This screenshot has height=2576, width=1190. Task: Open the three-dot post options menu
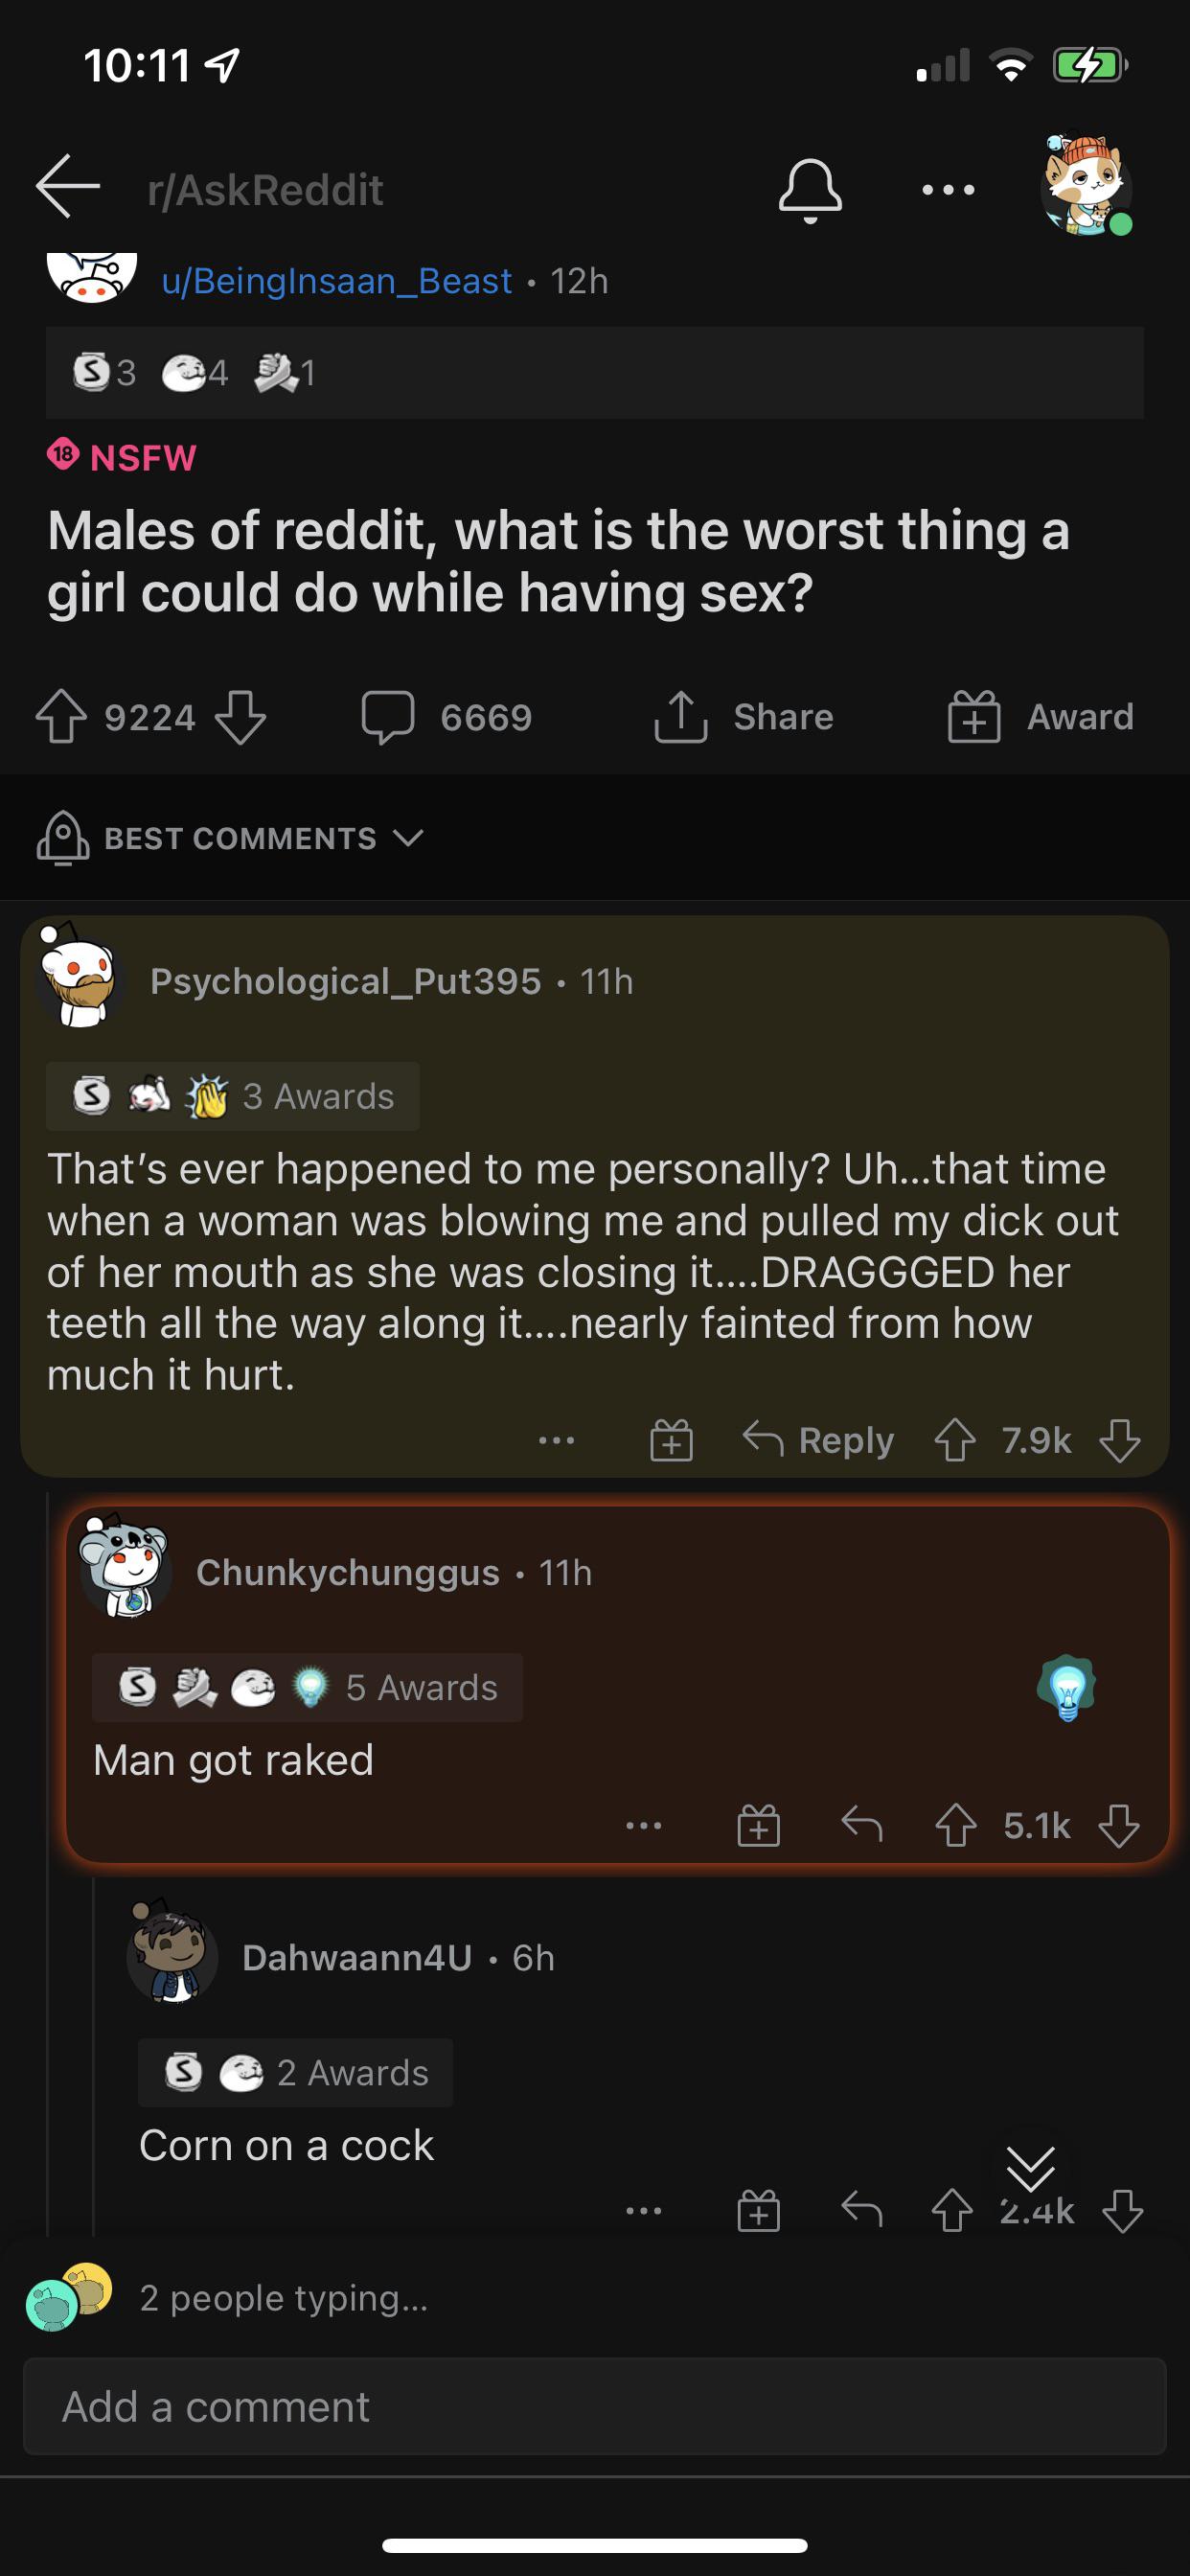click(948, 189)
